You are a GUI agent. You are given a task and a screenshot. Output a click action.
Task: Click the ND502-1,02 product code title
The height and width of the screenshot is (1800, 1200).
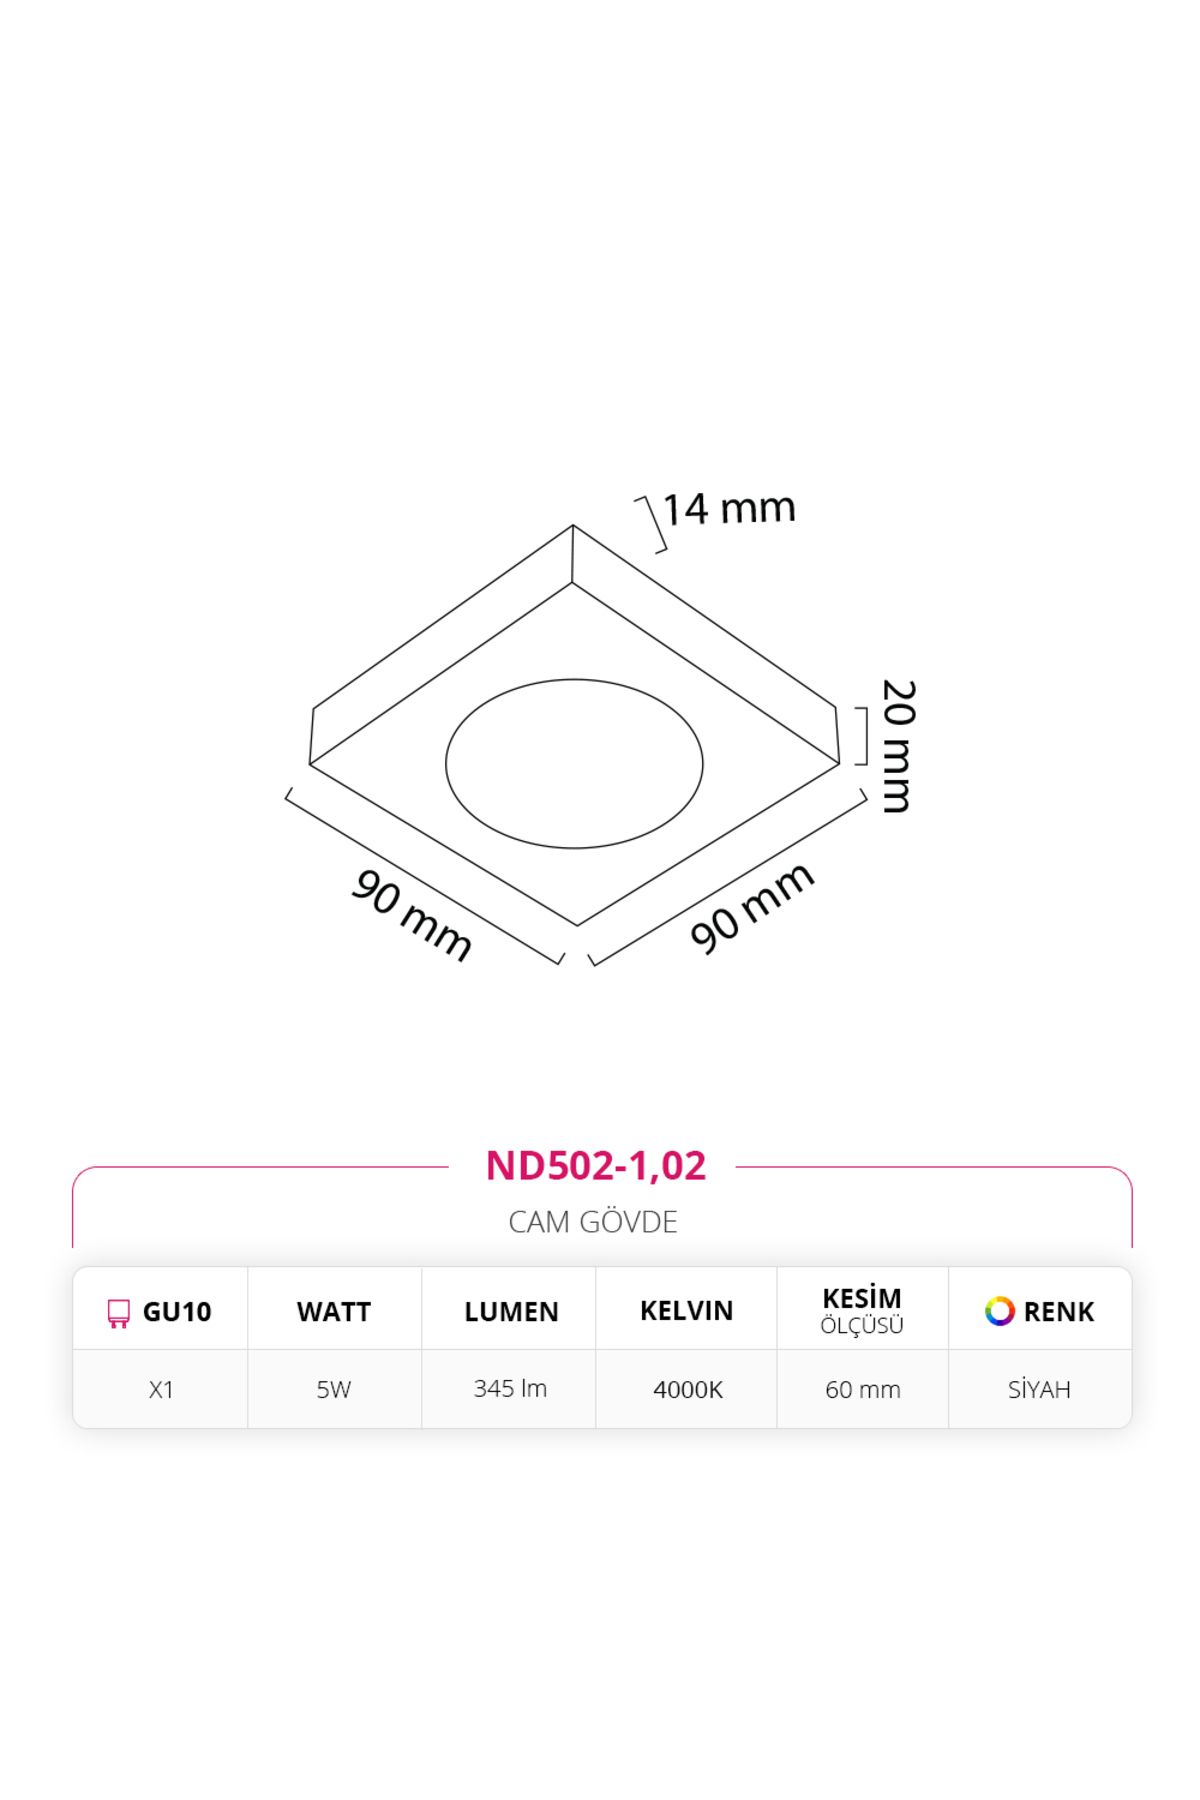596,1165
